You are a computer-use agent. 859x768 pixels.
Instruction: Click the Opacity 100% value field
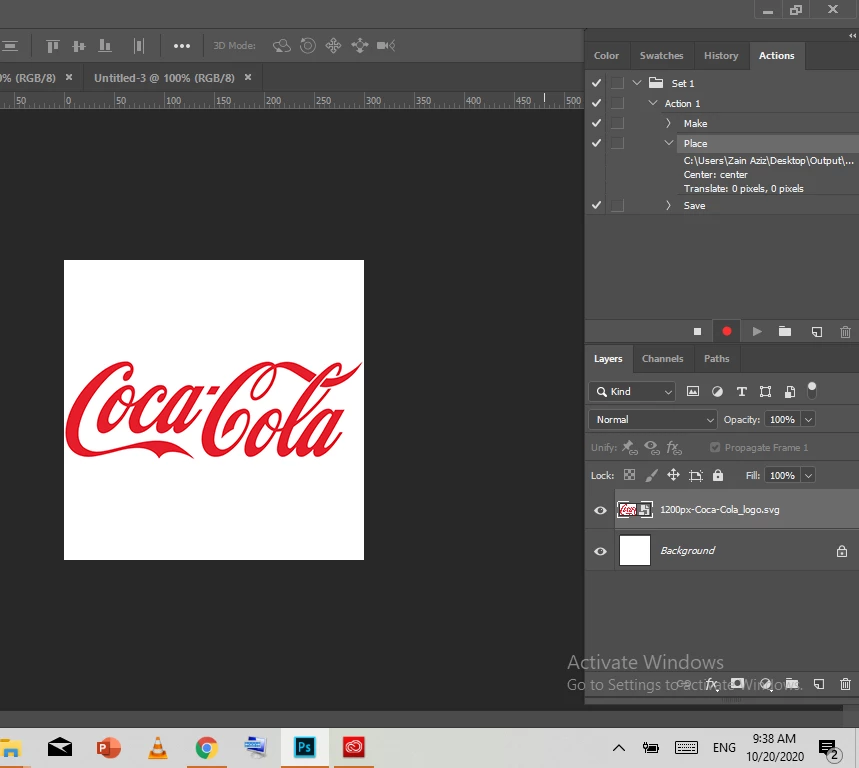click(782, 420)
